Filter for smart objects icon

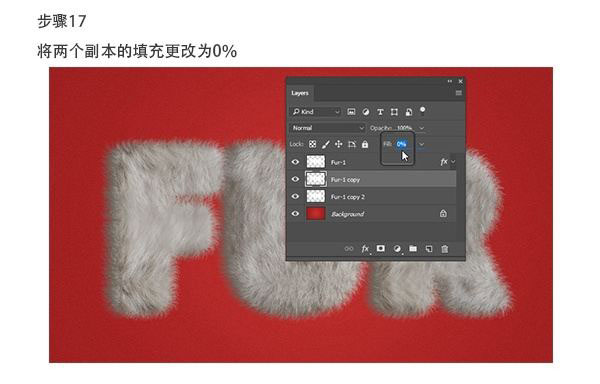[x=409, y=112]
